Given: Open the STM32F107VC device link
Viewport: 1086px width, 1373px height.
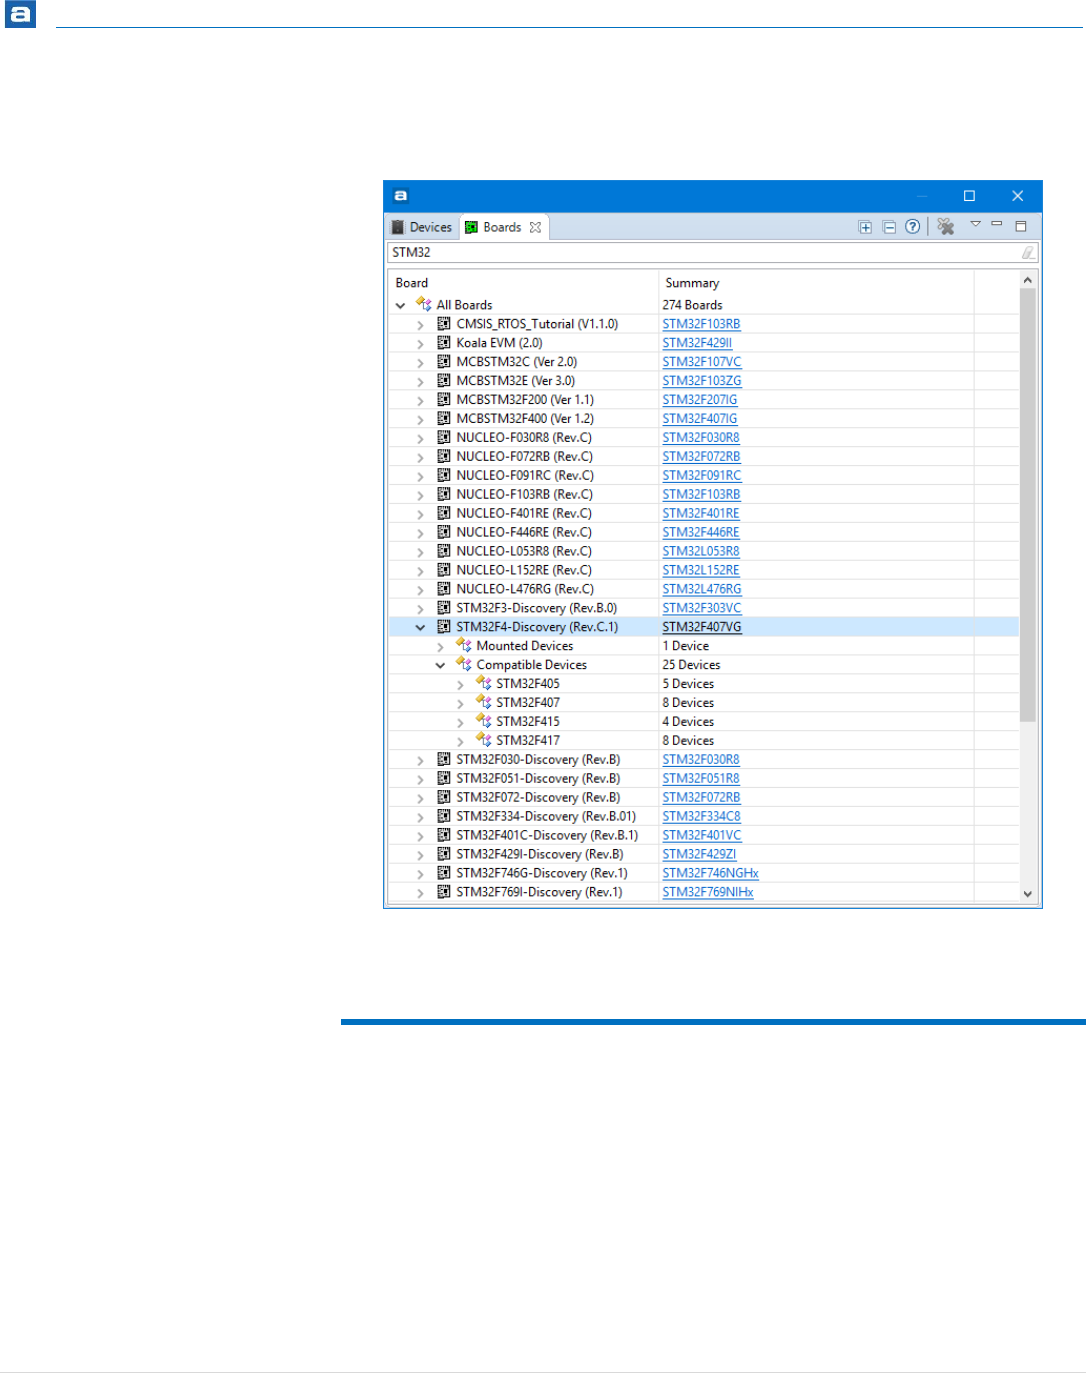Looking at the screenshot, I should tap(702, 362).
